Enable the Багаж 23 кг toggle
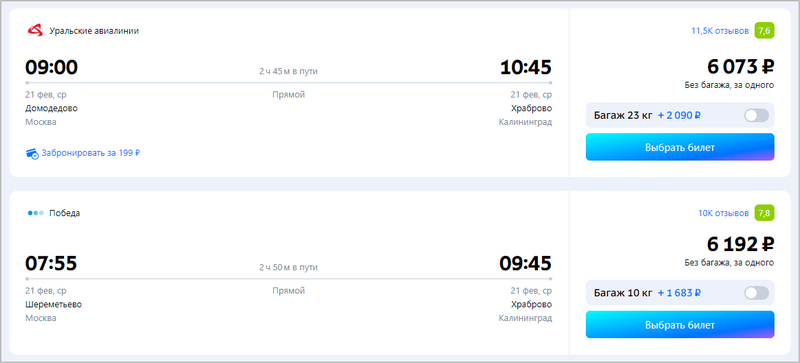800x363 pixels. pyautogui.click(x=756, y=115)
